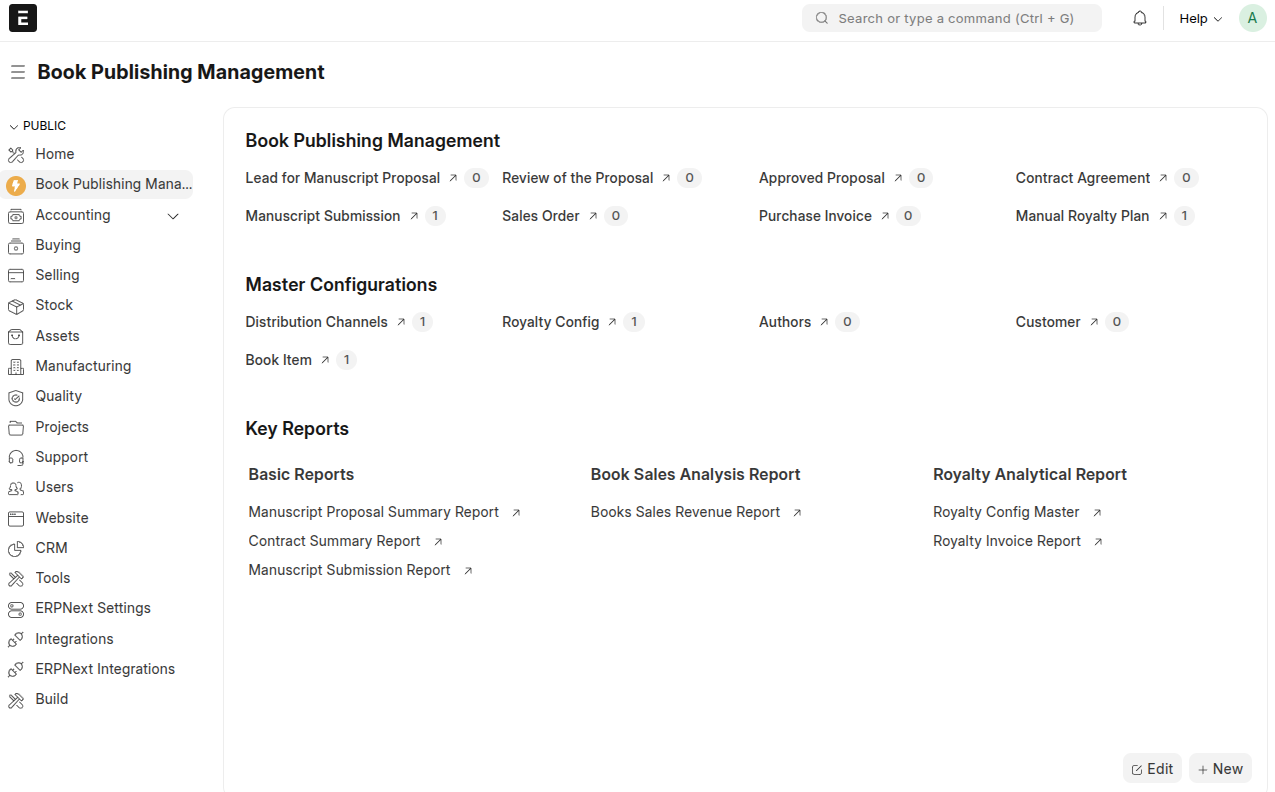Open the notification bell

tap(1139, 18)
